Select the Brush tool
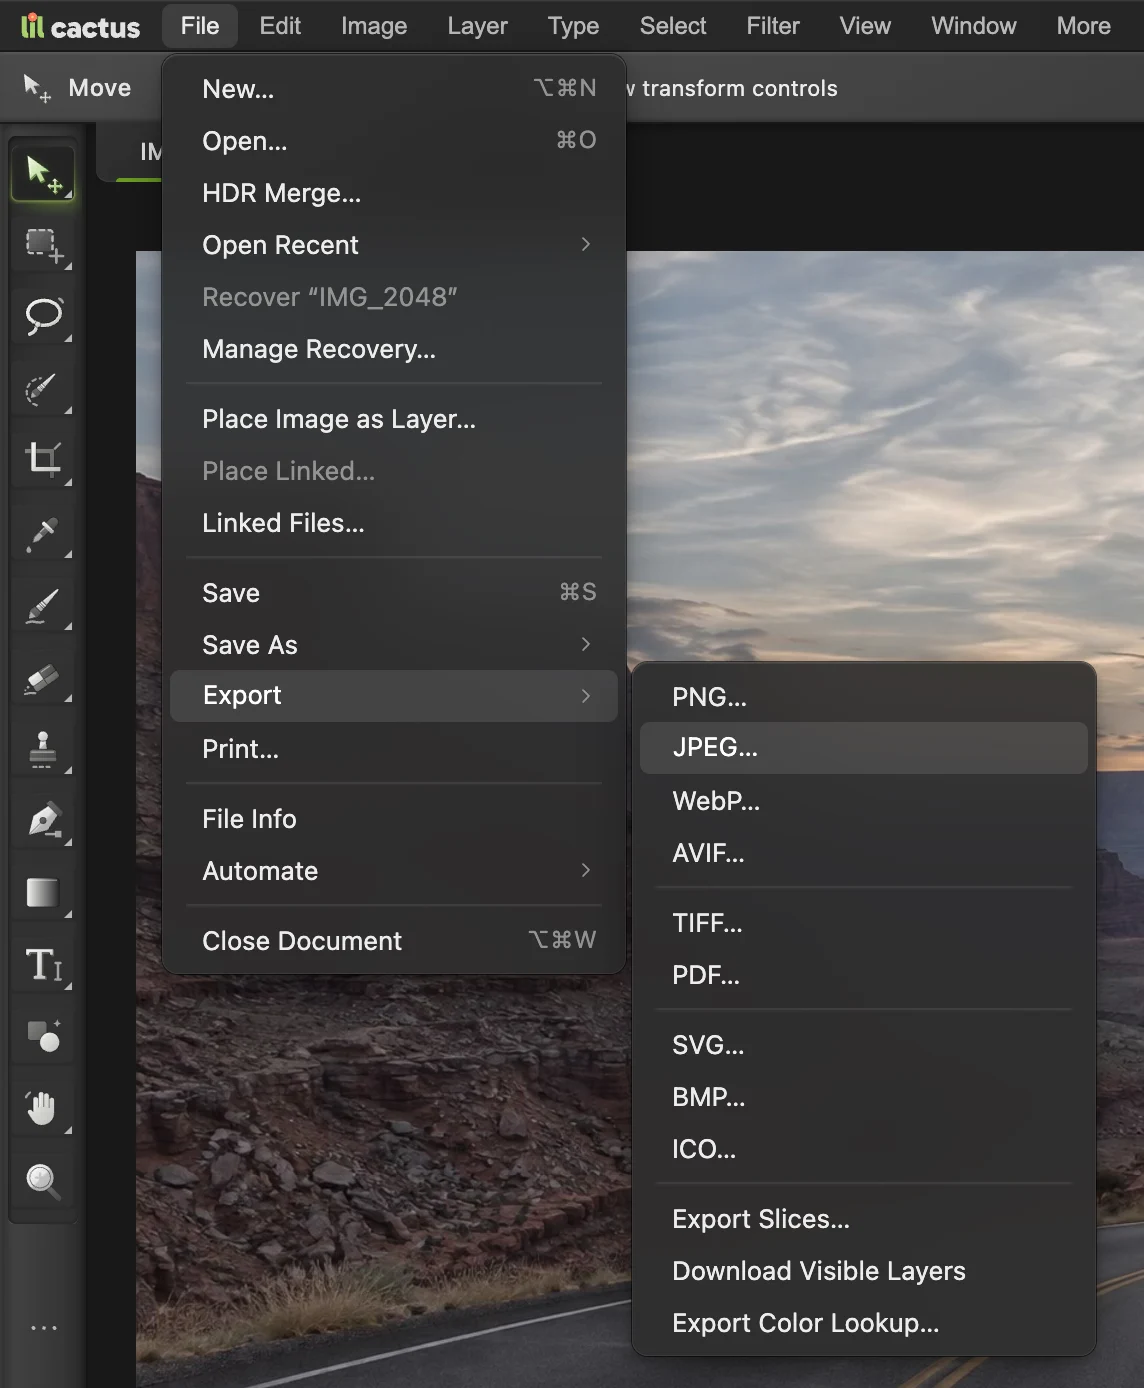Viewport: 1144px width, 1388px height. point(43,605)
